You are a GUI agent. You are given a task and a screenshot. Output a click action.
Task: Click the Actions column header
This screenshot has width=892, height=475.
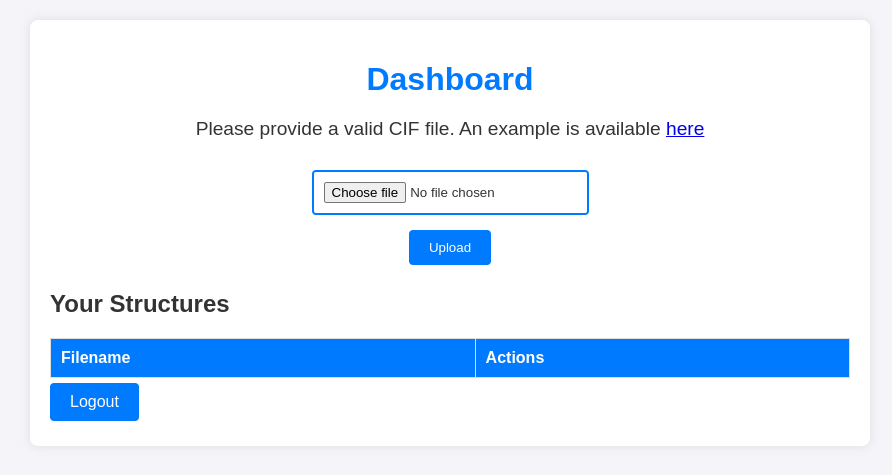(515, 358)
